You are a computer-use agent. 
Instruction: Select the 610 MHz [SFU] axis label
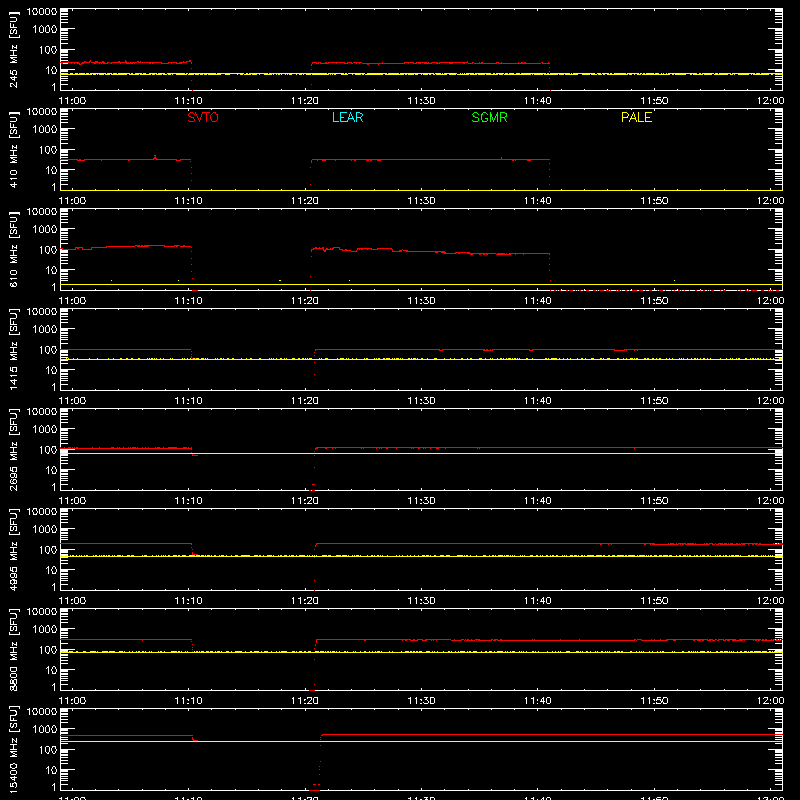tap(14, 250)
